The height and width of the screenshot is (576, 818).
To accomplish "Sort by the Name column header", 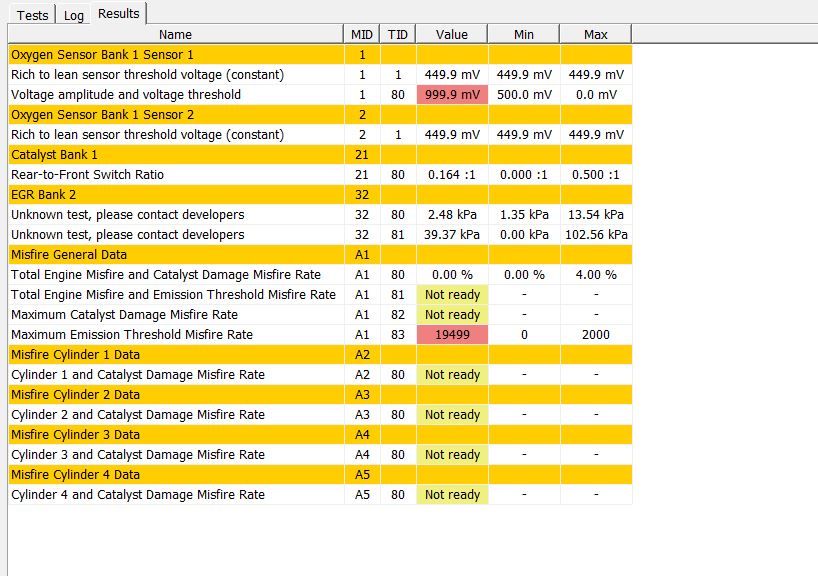I will pos(175,34).
